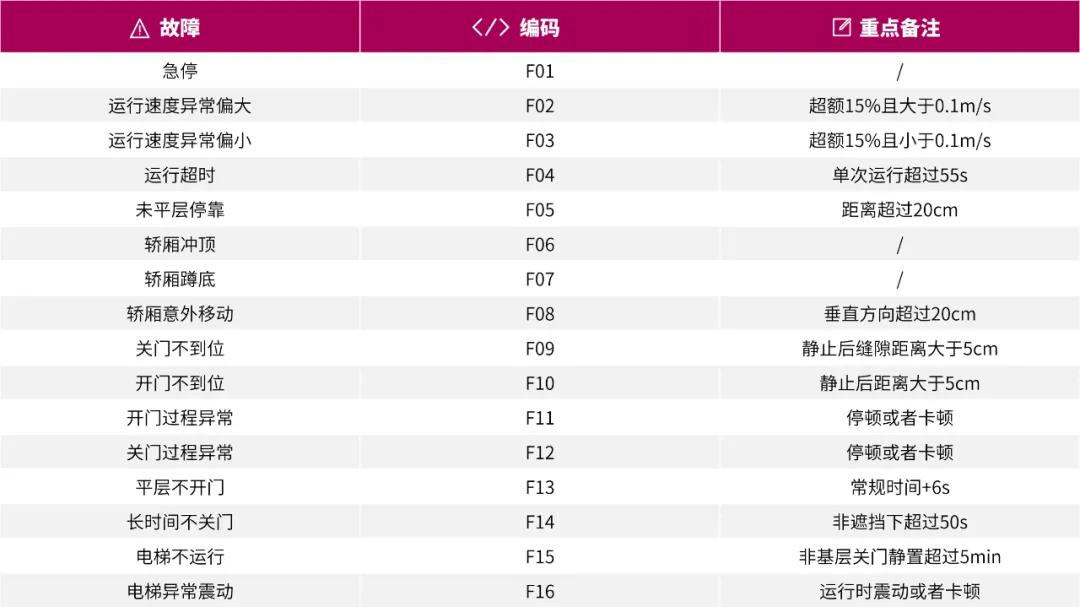Image resolution: width=1080 pixels, height=607 pixels.
Task: Select the 编码 column header text
Action: [x=539, y=28]
